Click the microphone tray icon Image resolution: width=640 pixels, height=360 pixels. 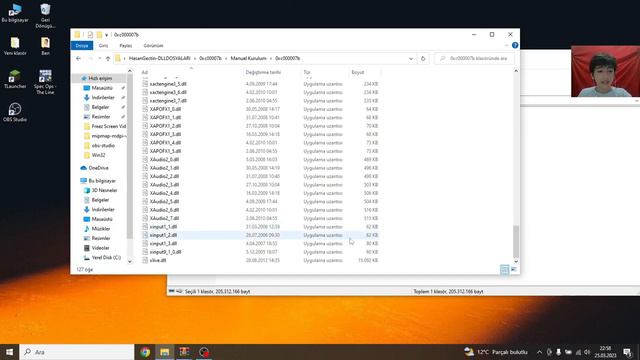(x=558, y=352)
